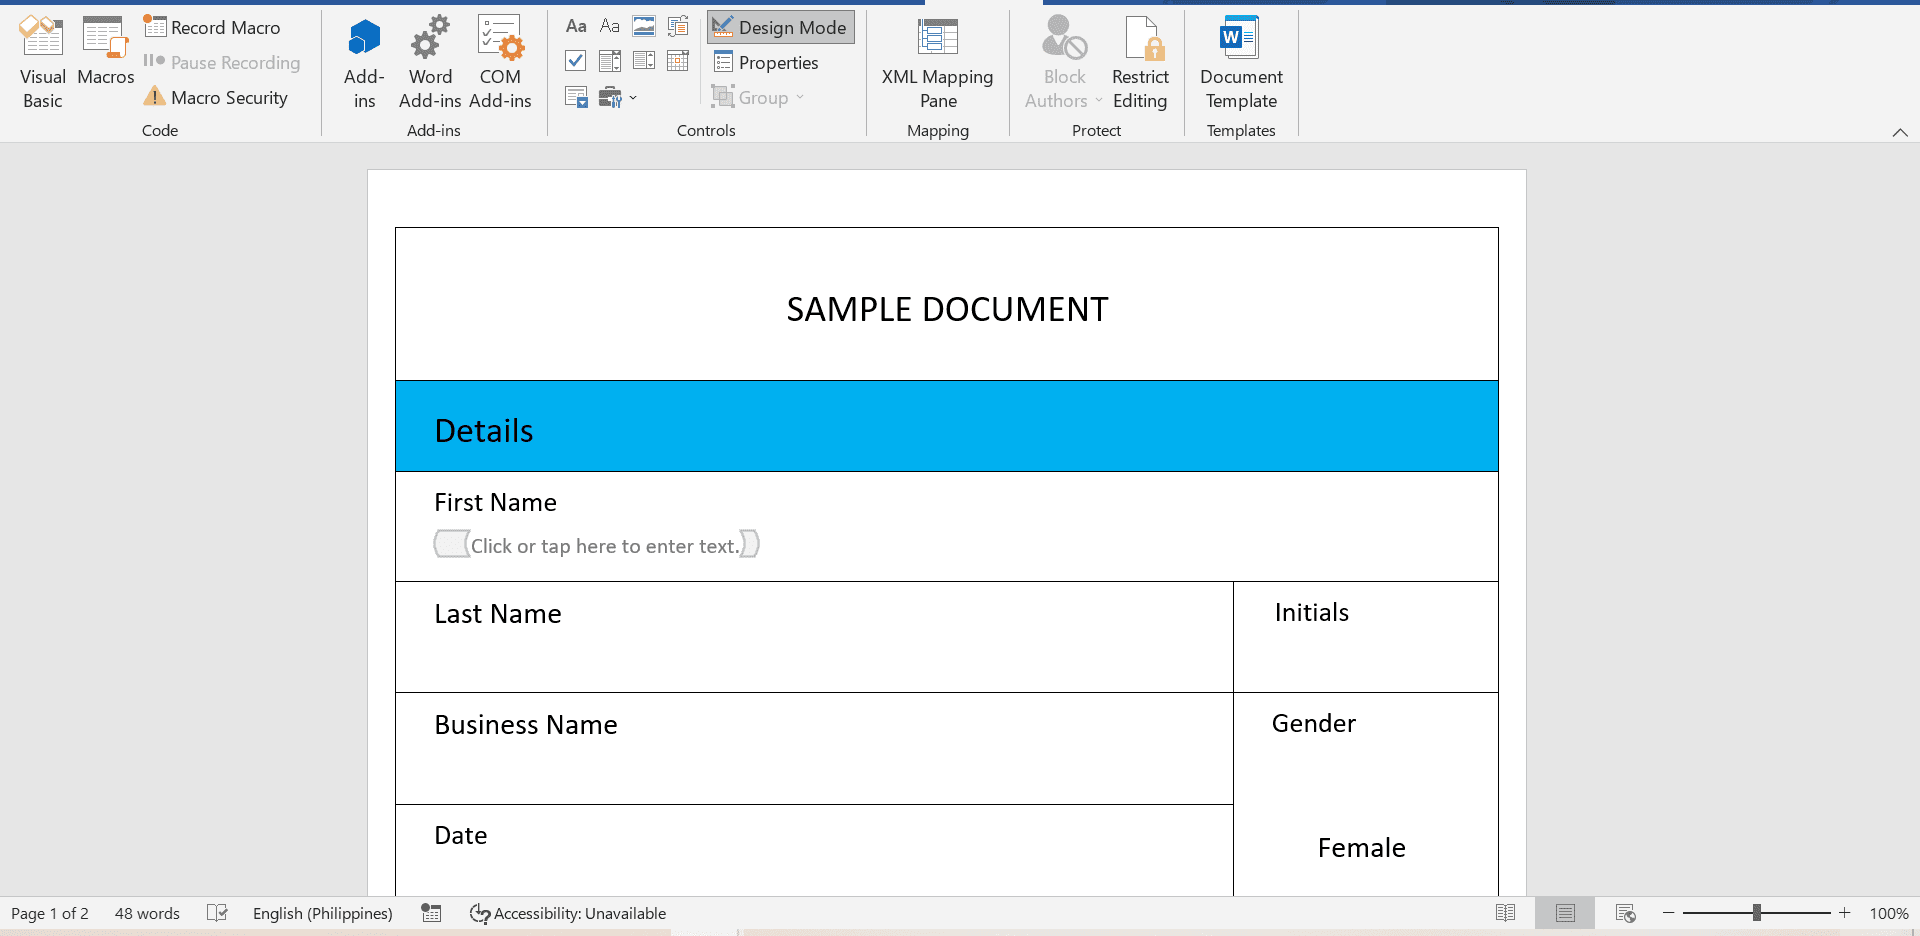Insert a Combo Box content control
The height and width of the screenshot is (936, 1920).
point(610,61)
